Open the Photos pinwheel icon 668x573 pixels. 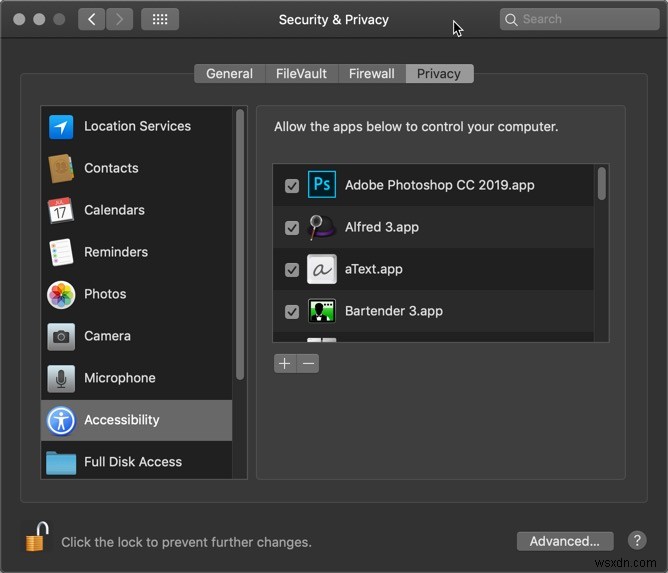[61, 294]
